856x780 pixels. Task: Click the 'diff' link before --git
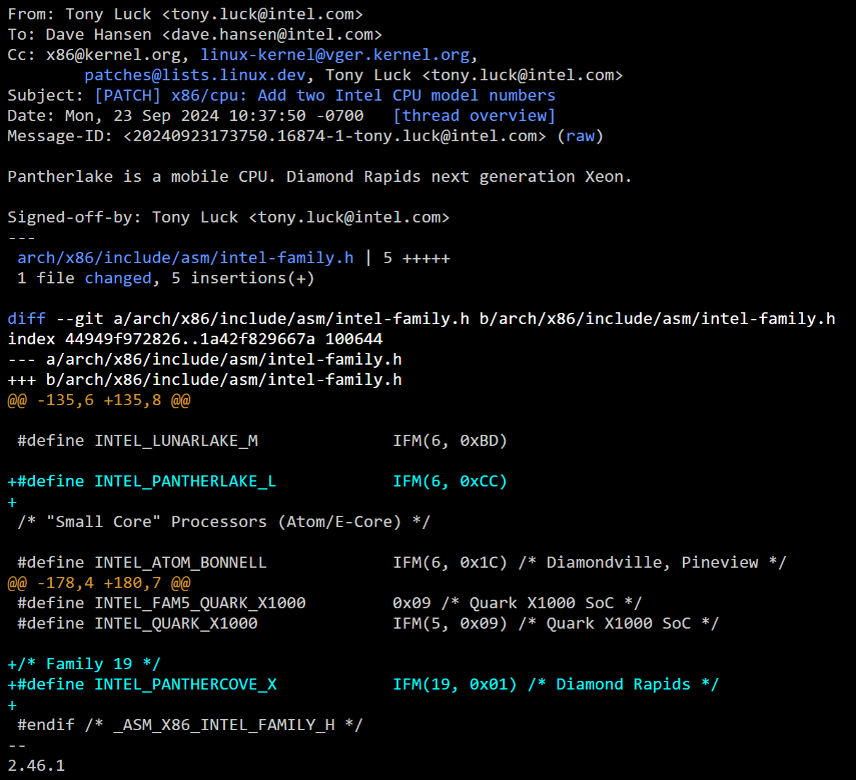click(27, 319)
